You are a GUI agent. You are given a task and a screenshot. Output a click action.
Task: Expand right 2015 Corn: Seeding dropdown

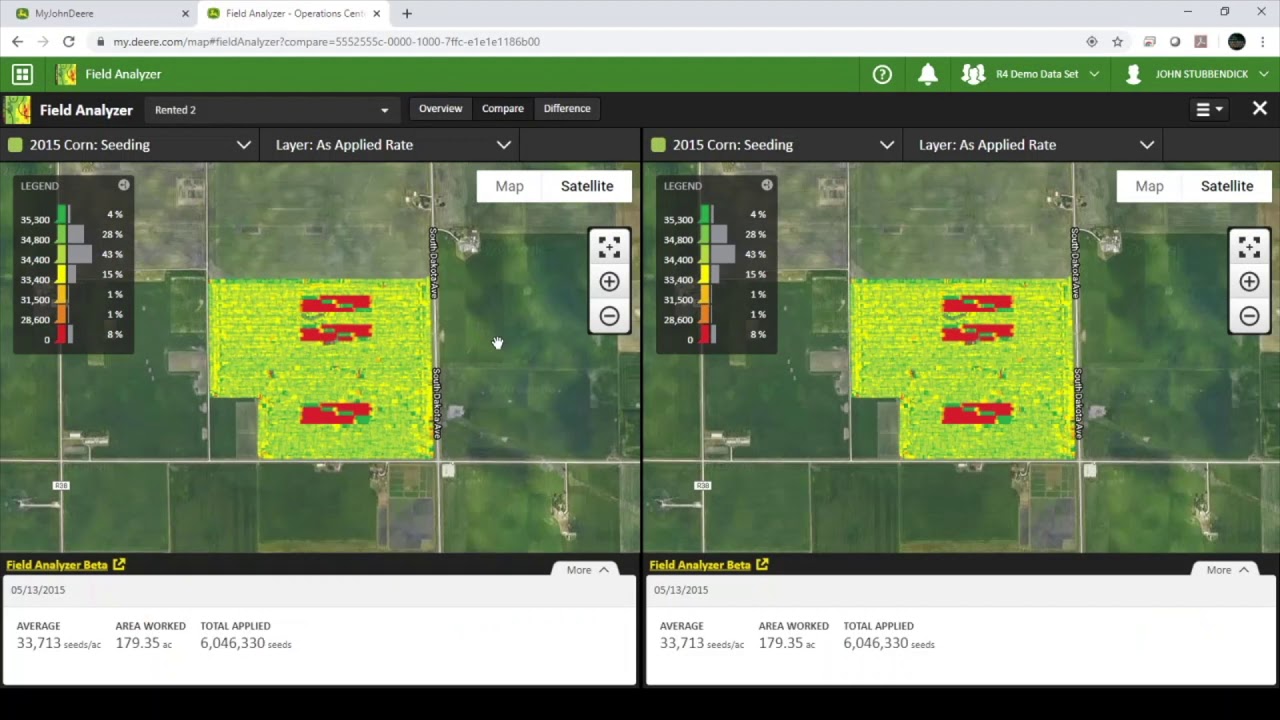(x=772, y=145)
